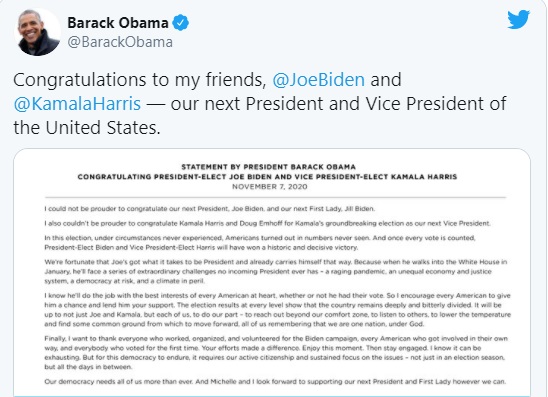Click the paragraph starting 'We're fortunate that Joe's'
548x397 pixels.
coord(275,271)
